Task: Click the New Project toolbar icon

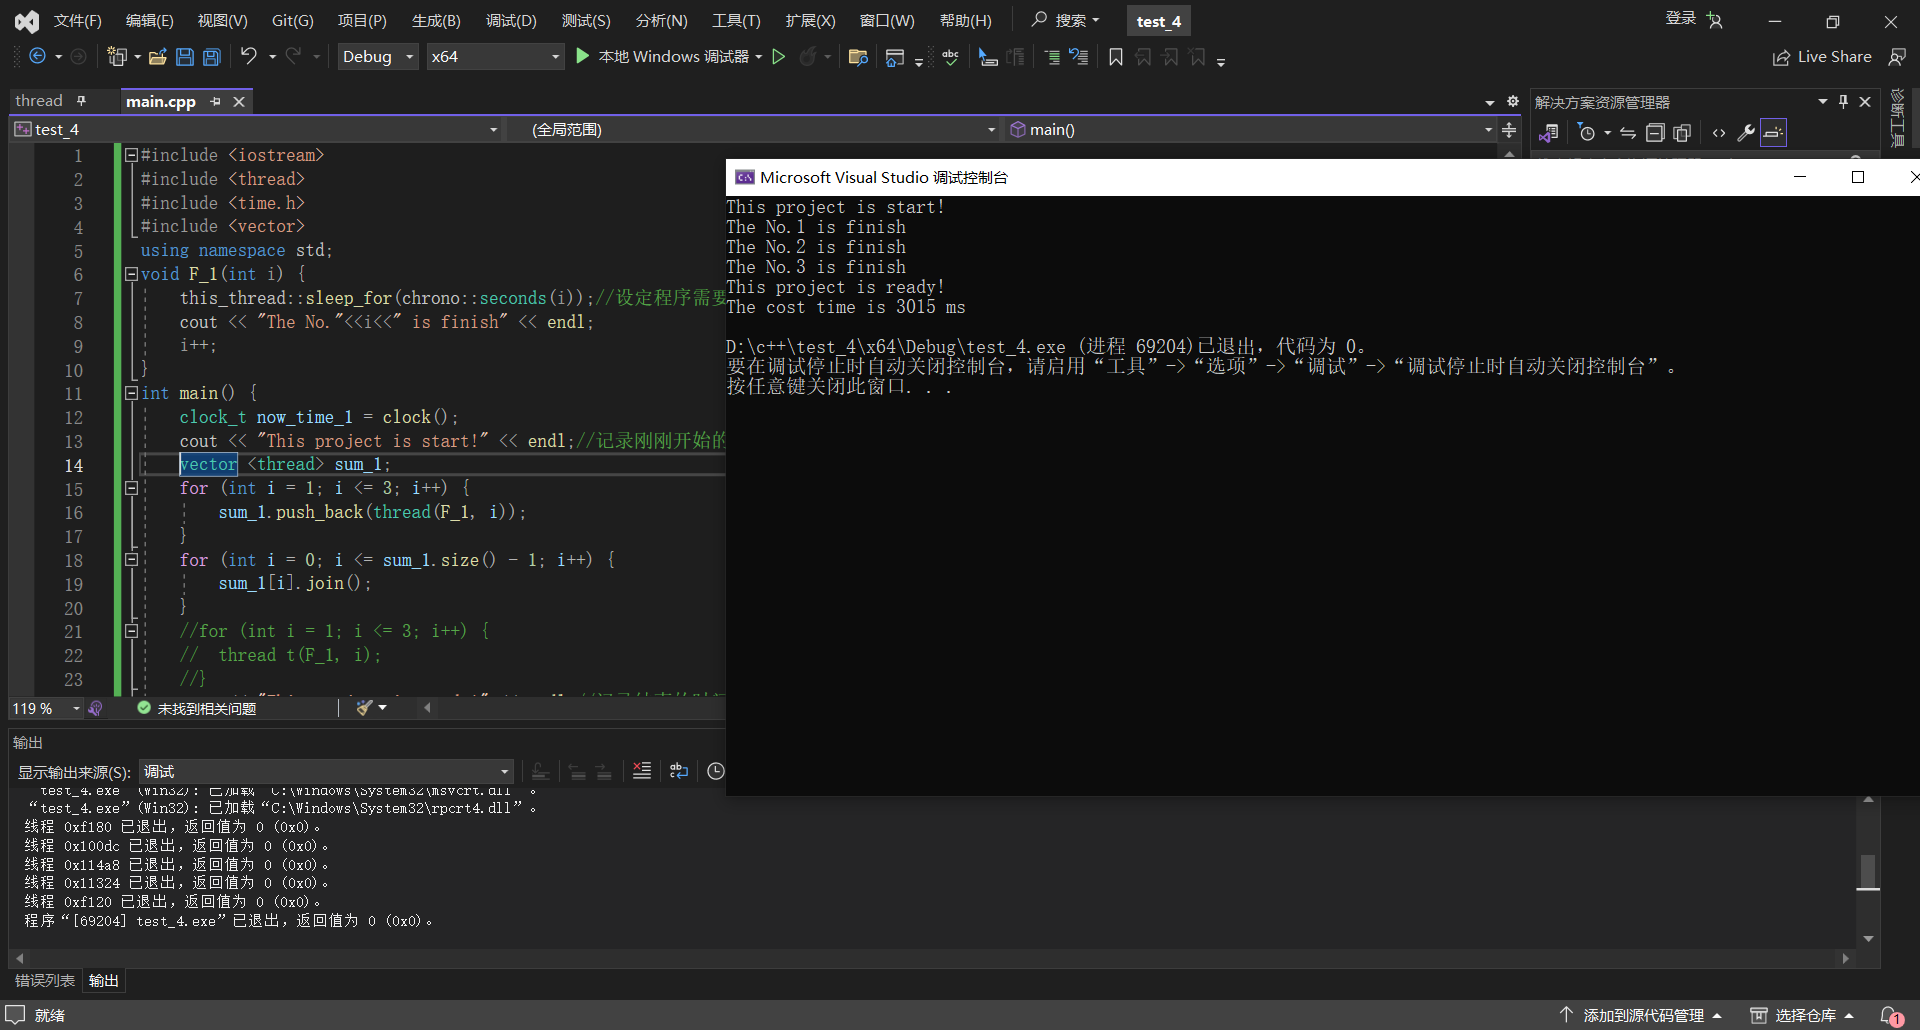Action: point(117,57)
